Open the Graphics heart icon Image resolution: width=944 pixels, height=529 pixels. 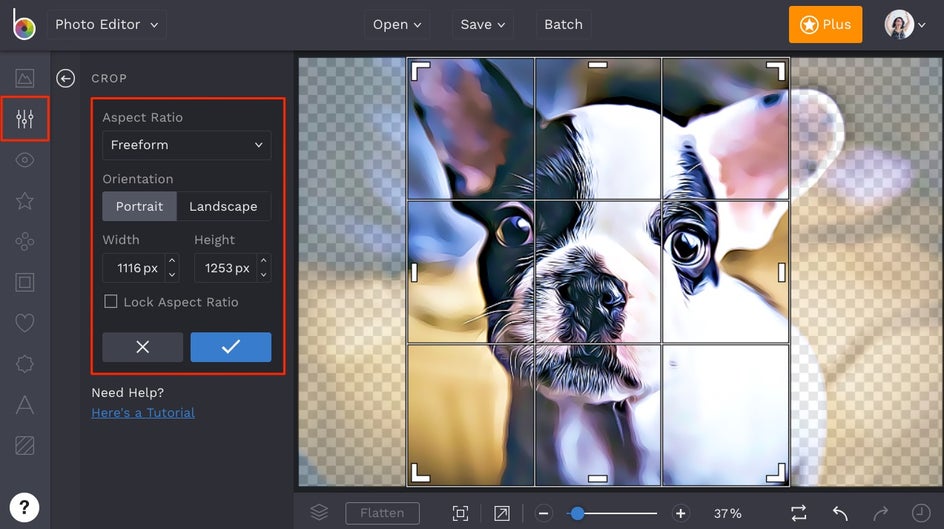(25, 323)
